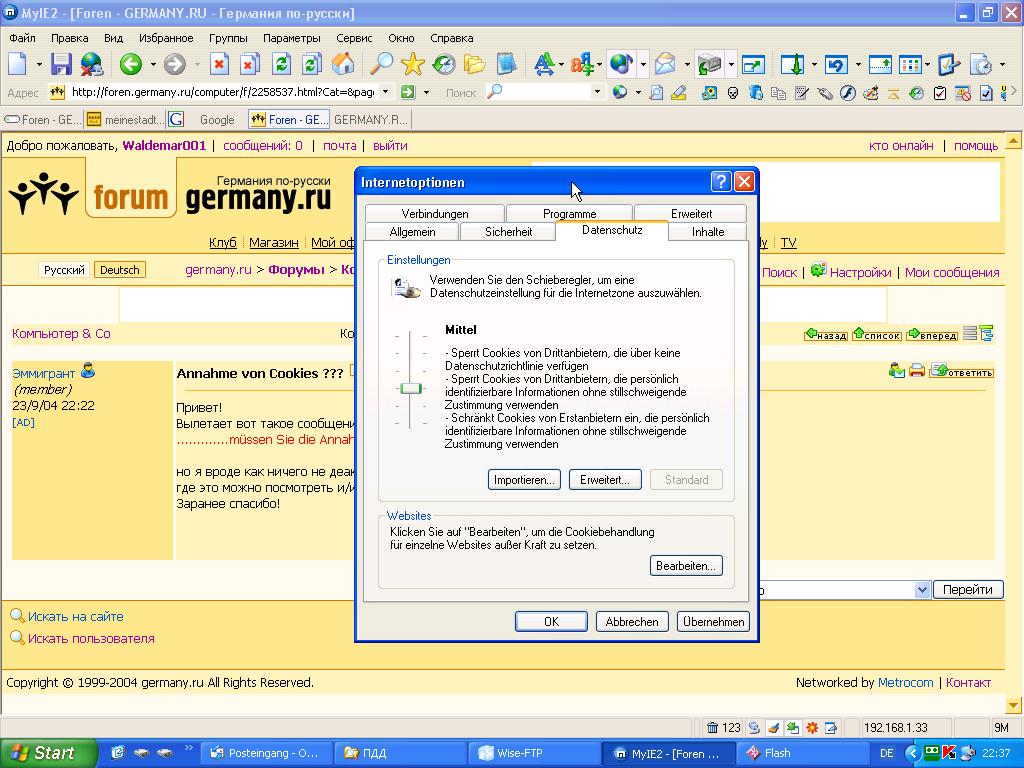
Task: Click the offline globe with red X
Action: click(x=91, y=64)
